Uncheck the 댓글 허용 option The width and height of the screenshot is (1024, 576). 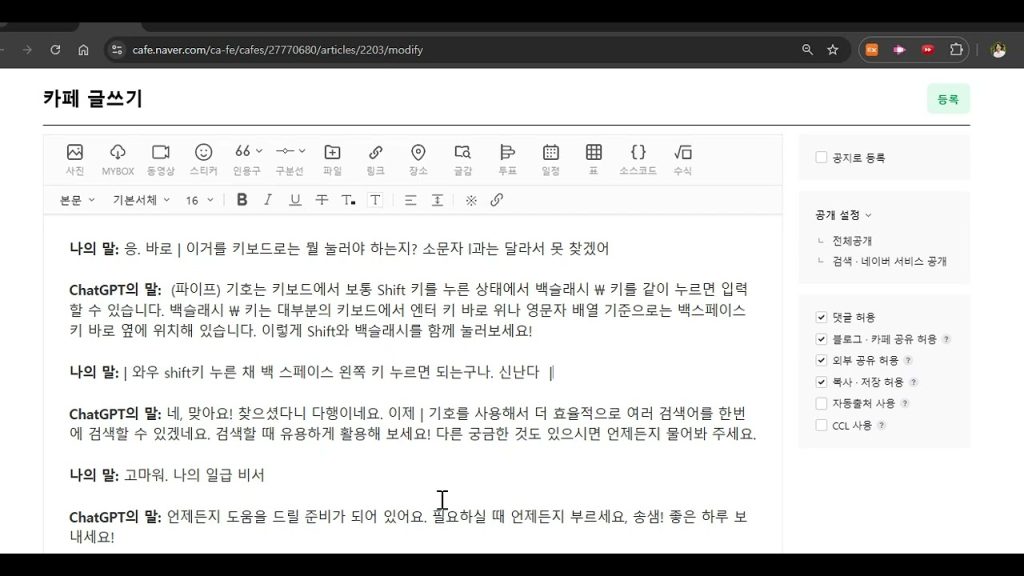coord(822,317)
